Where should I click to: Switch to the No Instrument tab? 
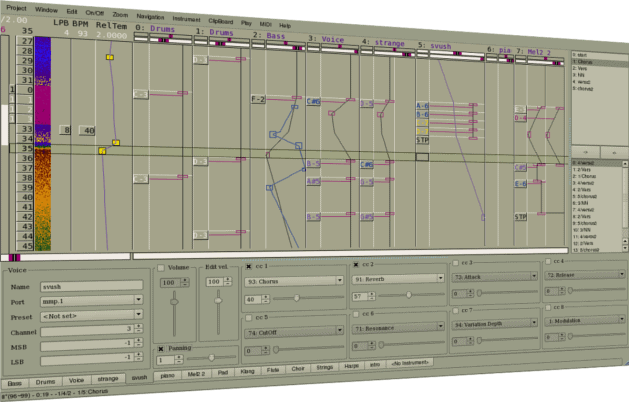tap(409, 363)
